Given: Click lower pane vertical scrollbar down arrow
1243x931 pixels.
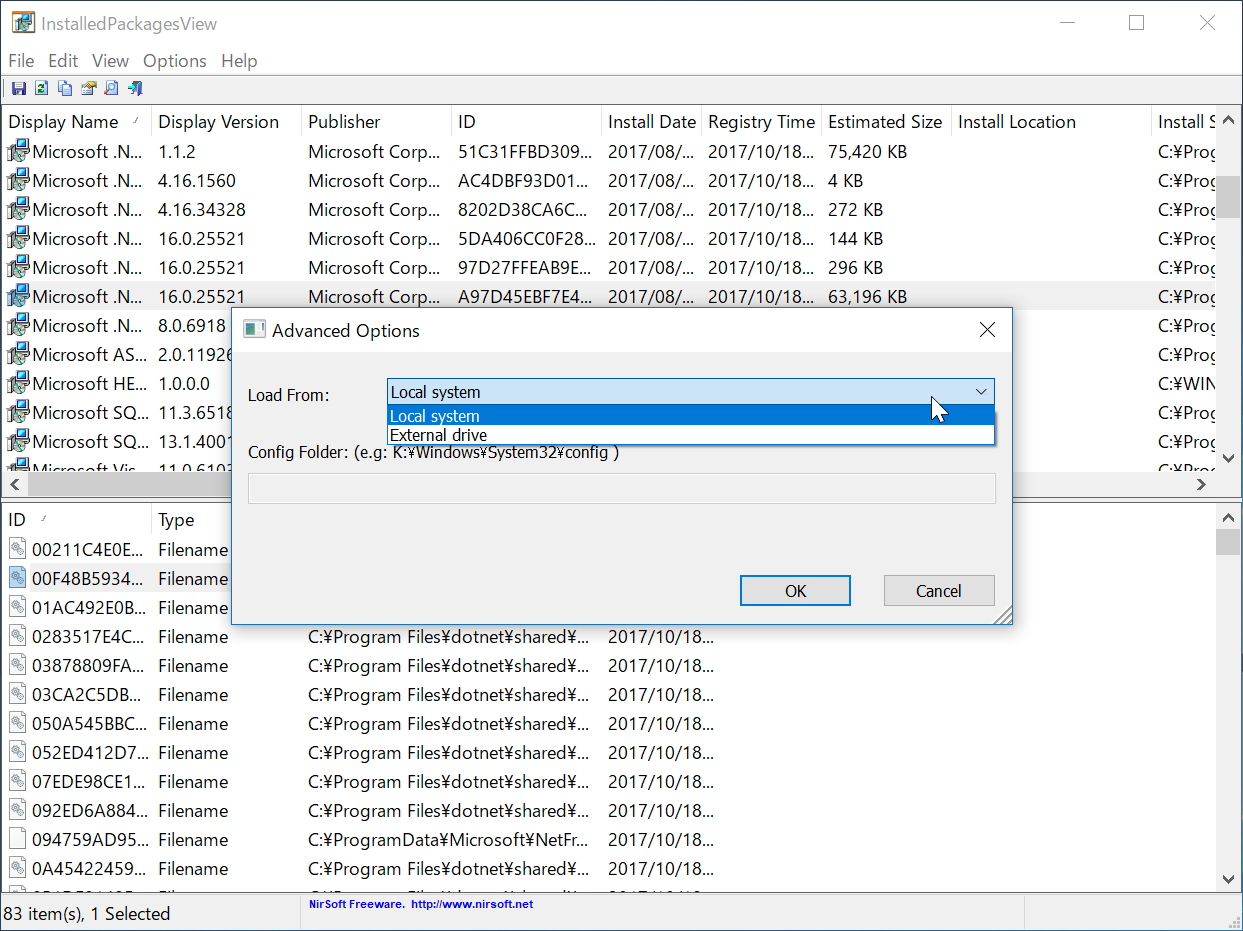Looking at the screenshot, I should click(1229, 879).
